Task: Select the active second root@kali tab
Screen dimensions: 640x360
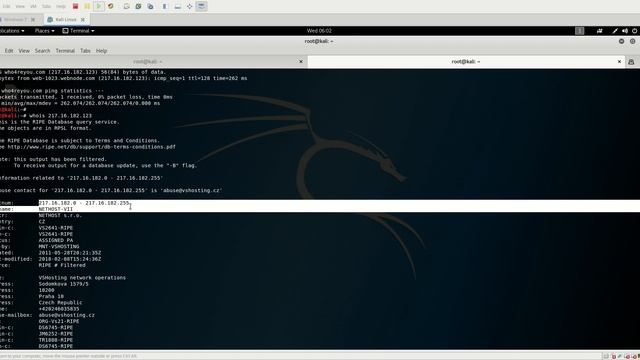Action: click(466, 62)
